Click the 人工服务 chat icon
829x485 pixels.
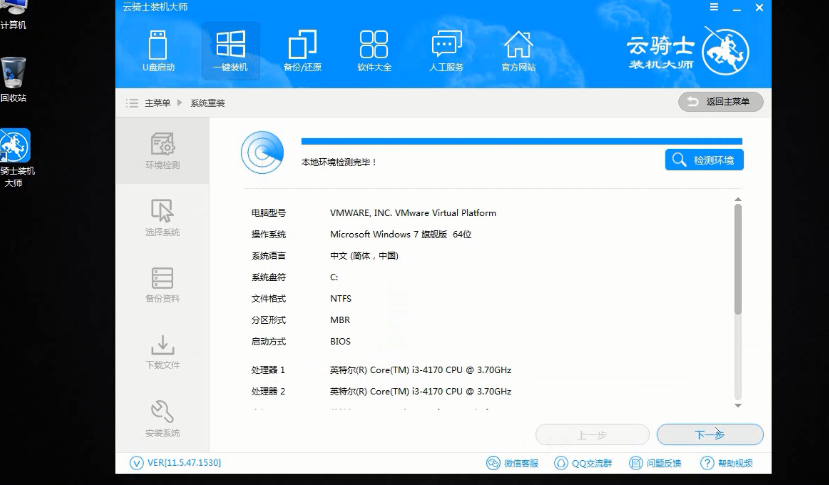click(x=446, y=51)
